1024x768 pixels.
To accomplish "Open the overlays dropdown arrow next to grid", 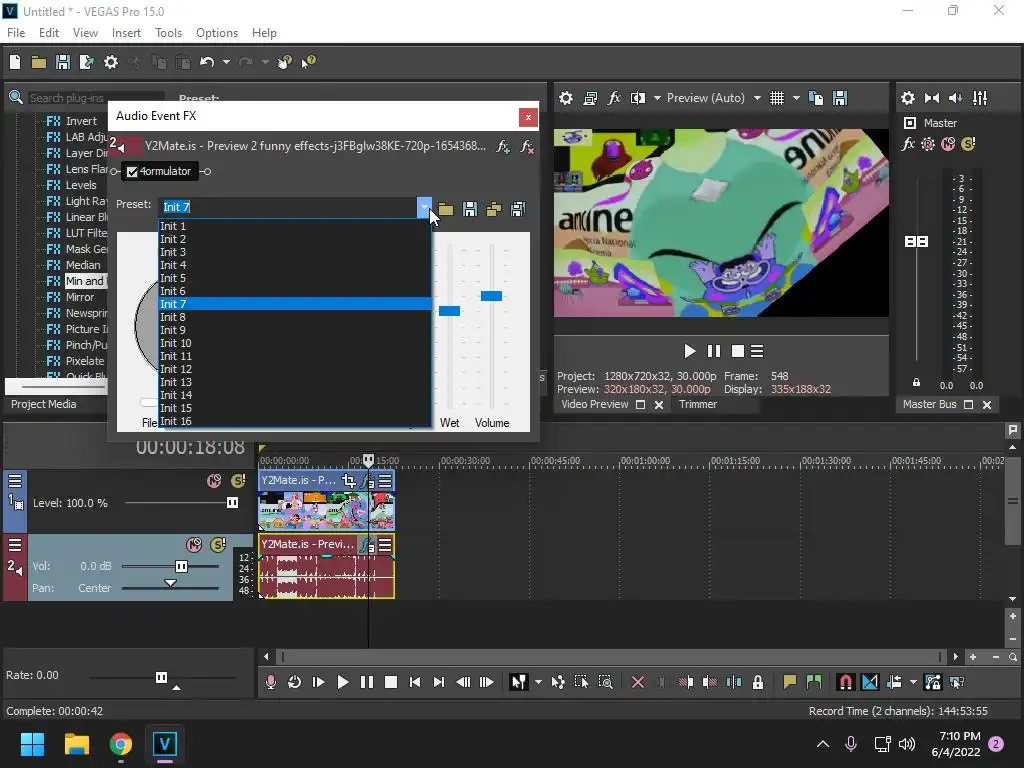I will 796,98.
